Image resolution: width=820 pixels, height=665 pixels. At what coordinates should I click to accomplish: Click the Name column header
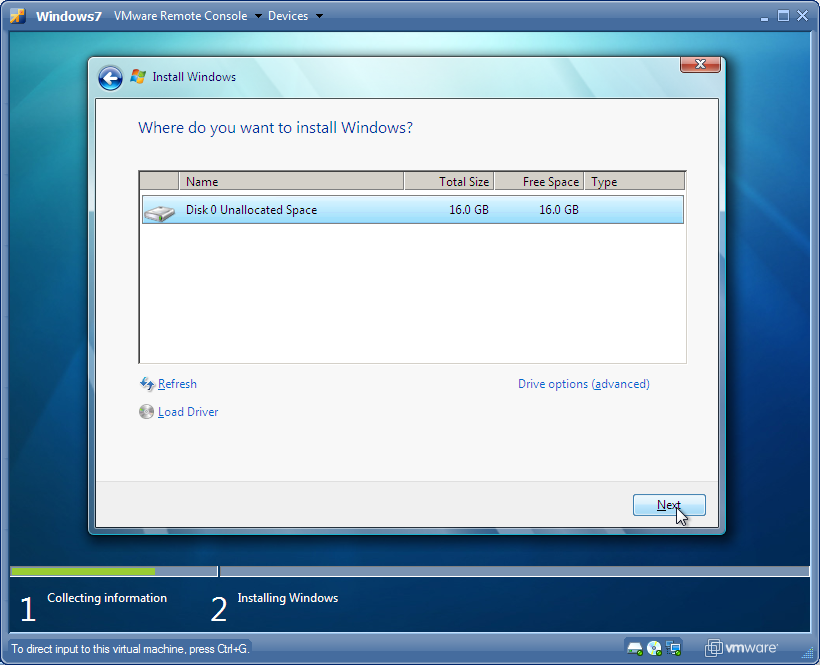291,181
